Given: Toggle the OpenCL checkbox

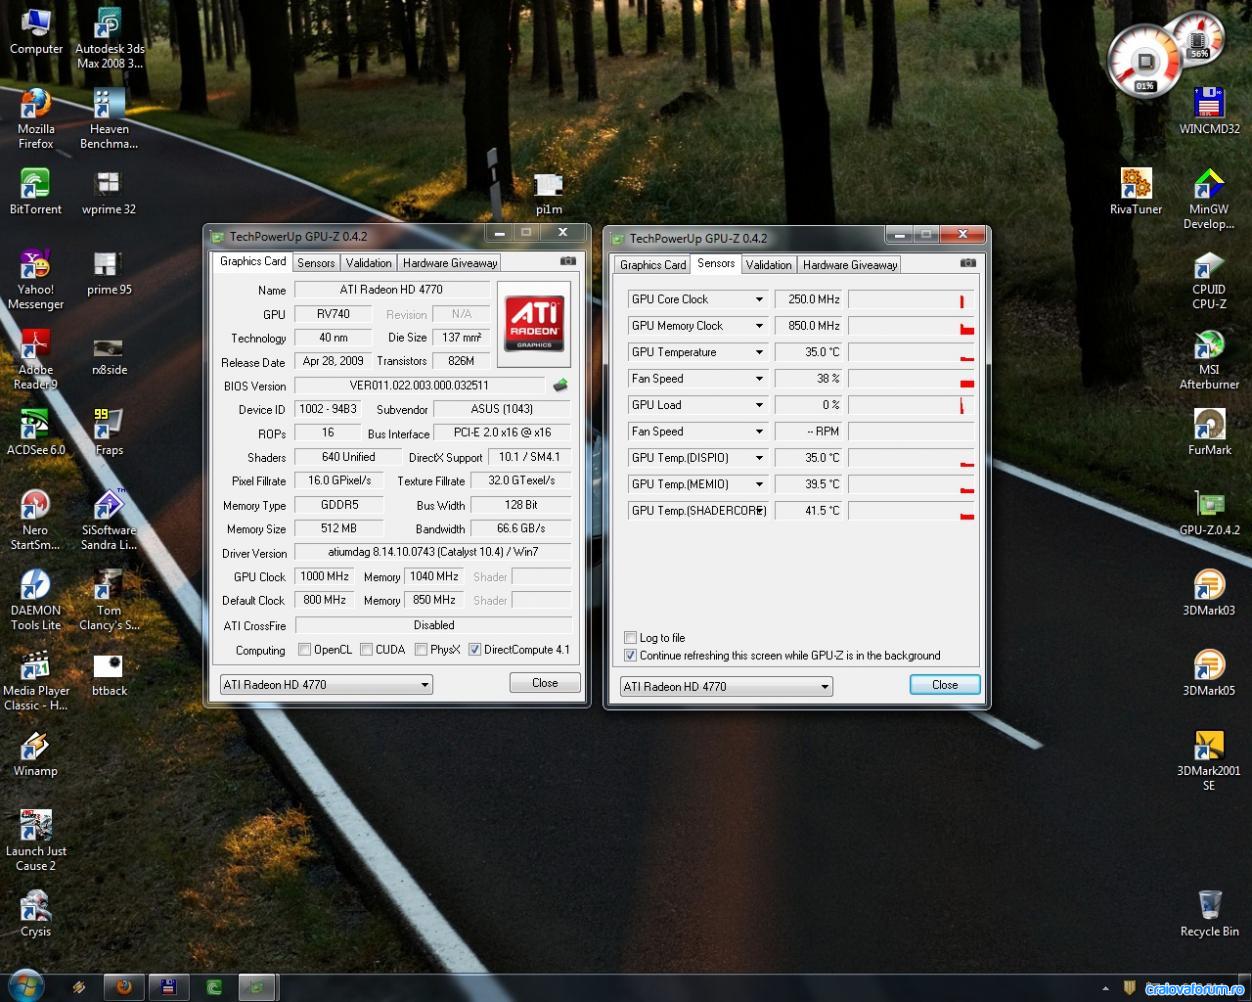Looking at the screenshot, I should pyautogui.click(x=304, y=650).
